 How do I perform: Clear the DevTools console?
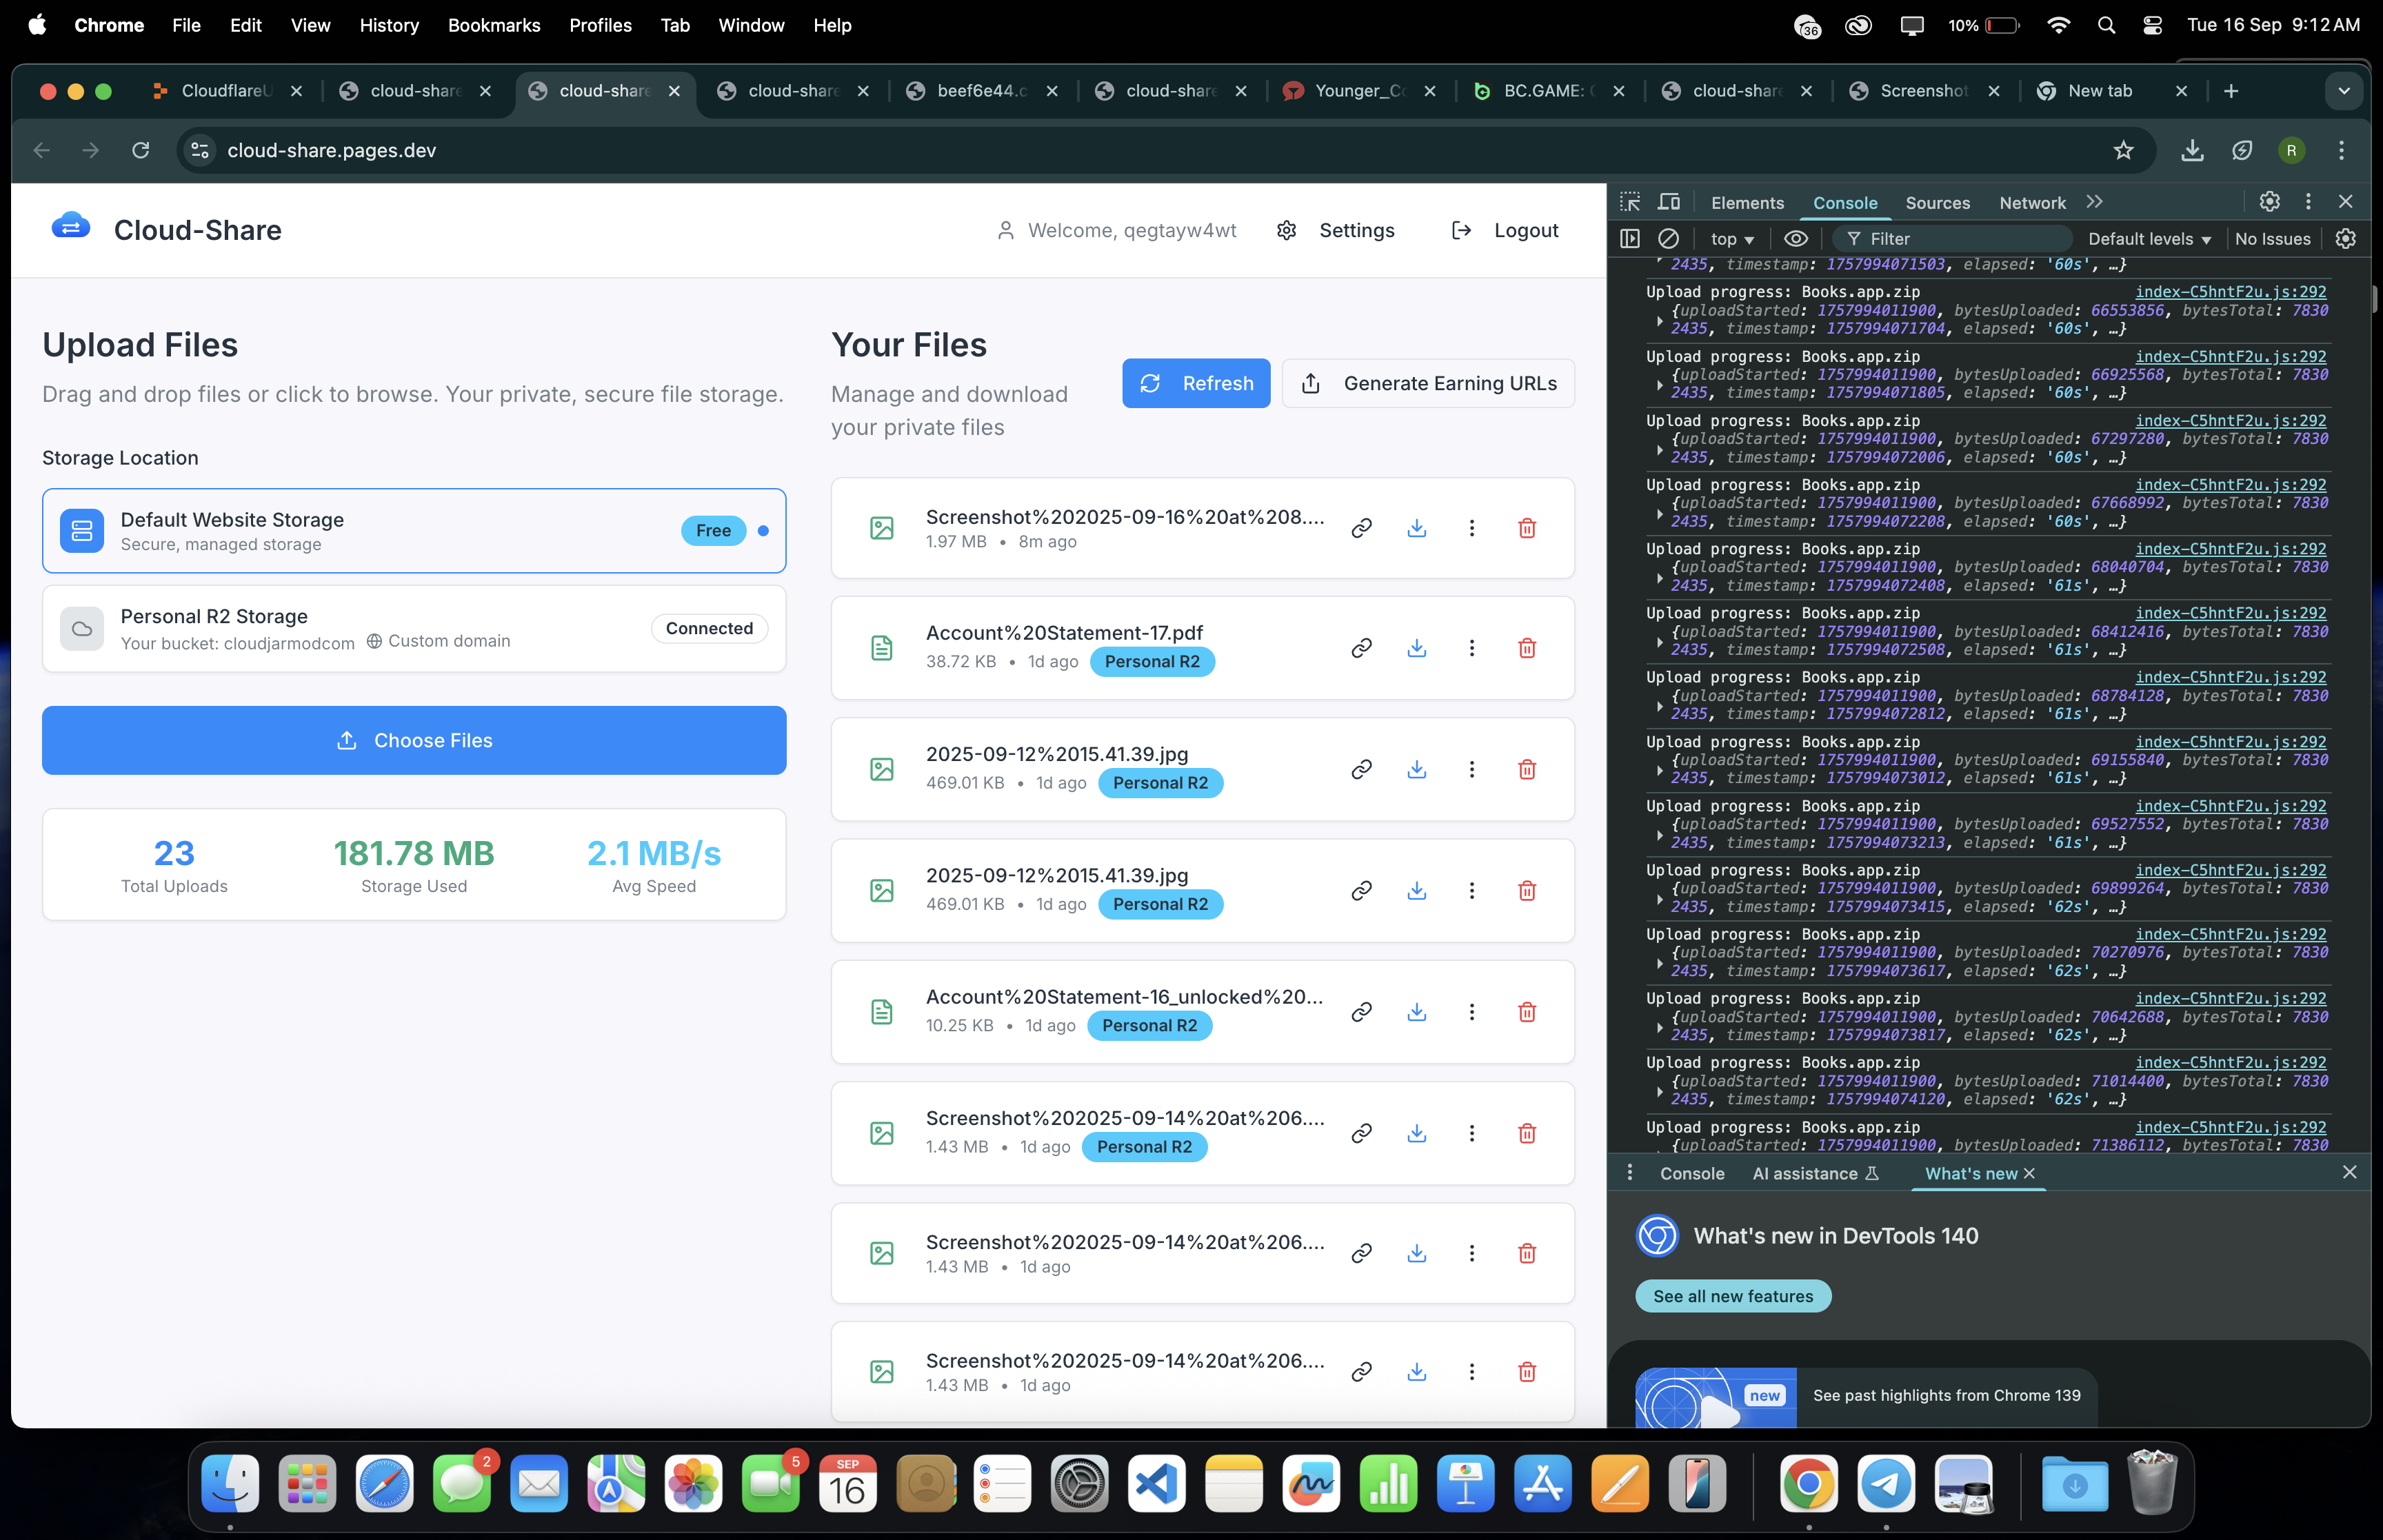tap(1668, 239)
